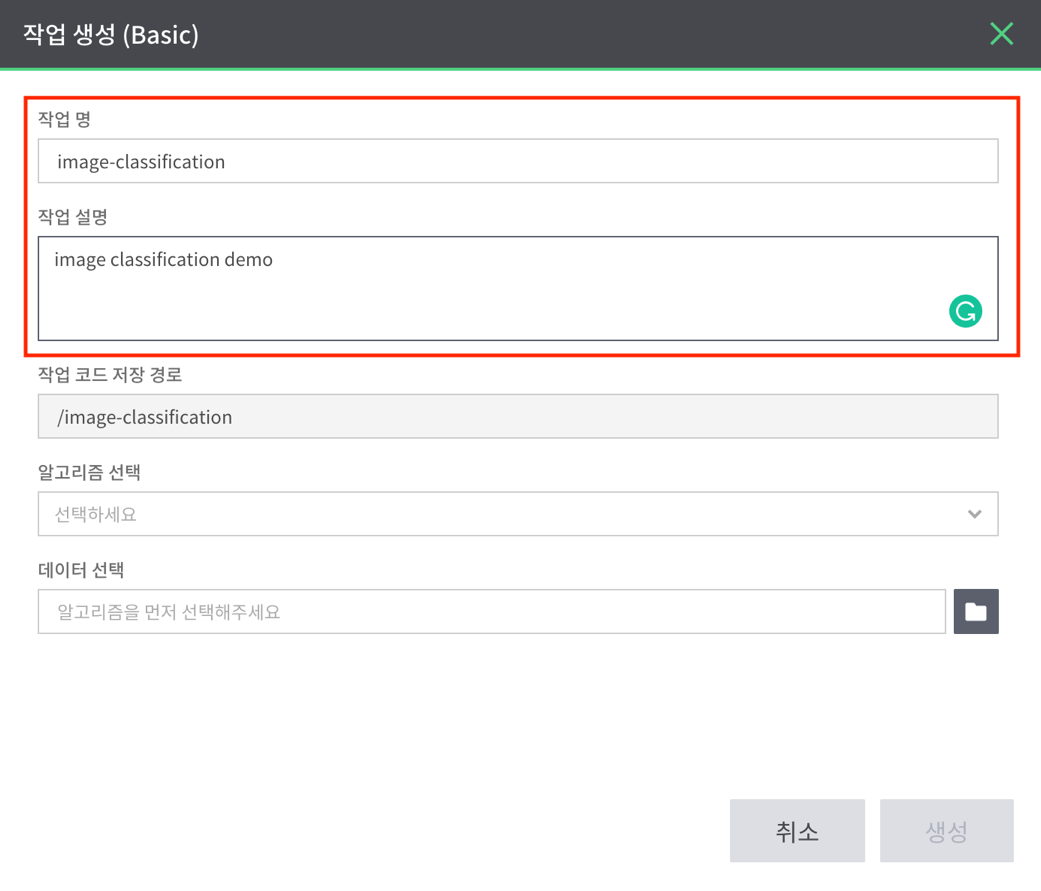Viewport: 1041px width, 891px height.
Task: Click the chevron arrow in algorithm dropdown
Action: (x=975, y=514)
